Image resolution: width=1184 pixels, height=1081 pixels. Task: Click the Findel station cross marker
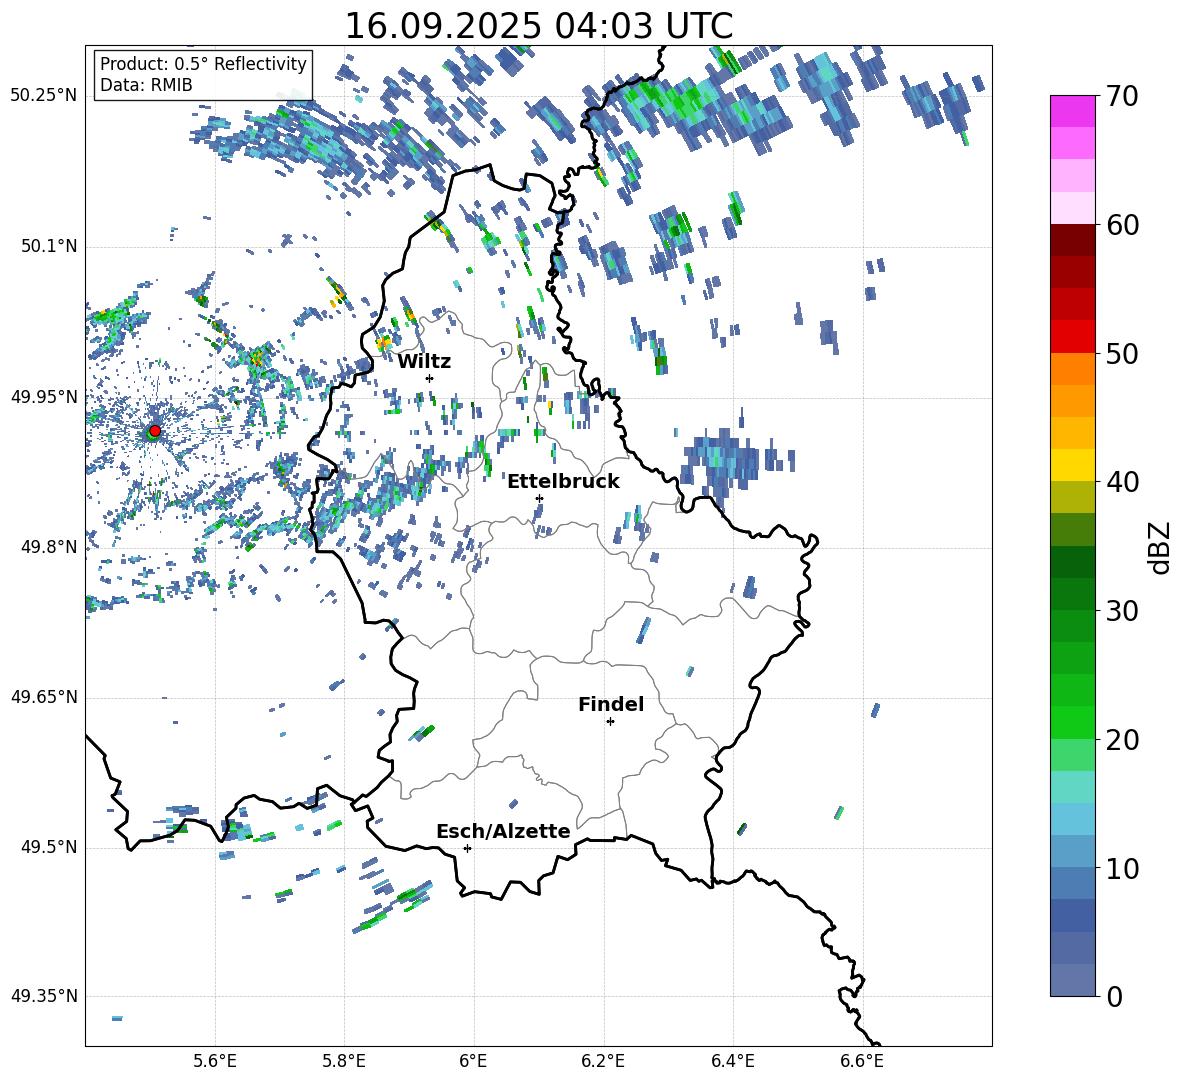[610, 722]
